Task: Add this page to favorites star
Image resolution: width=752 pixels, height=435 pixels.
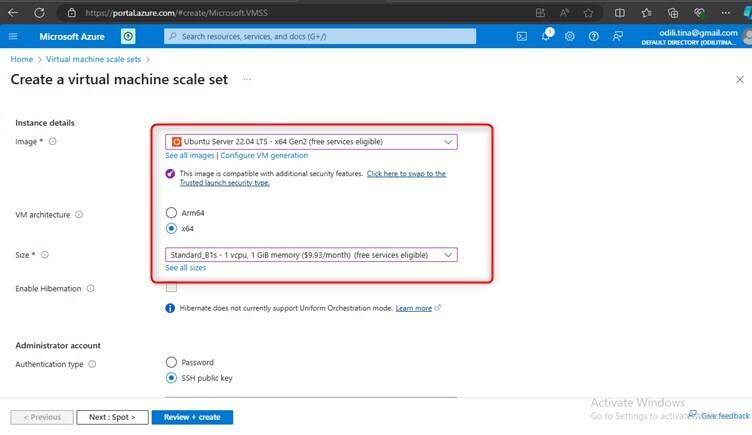Action: tap(588, 13)
